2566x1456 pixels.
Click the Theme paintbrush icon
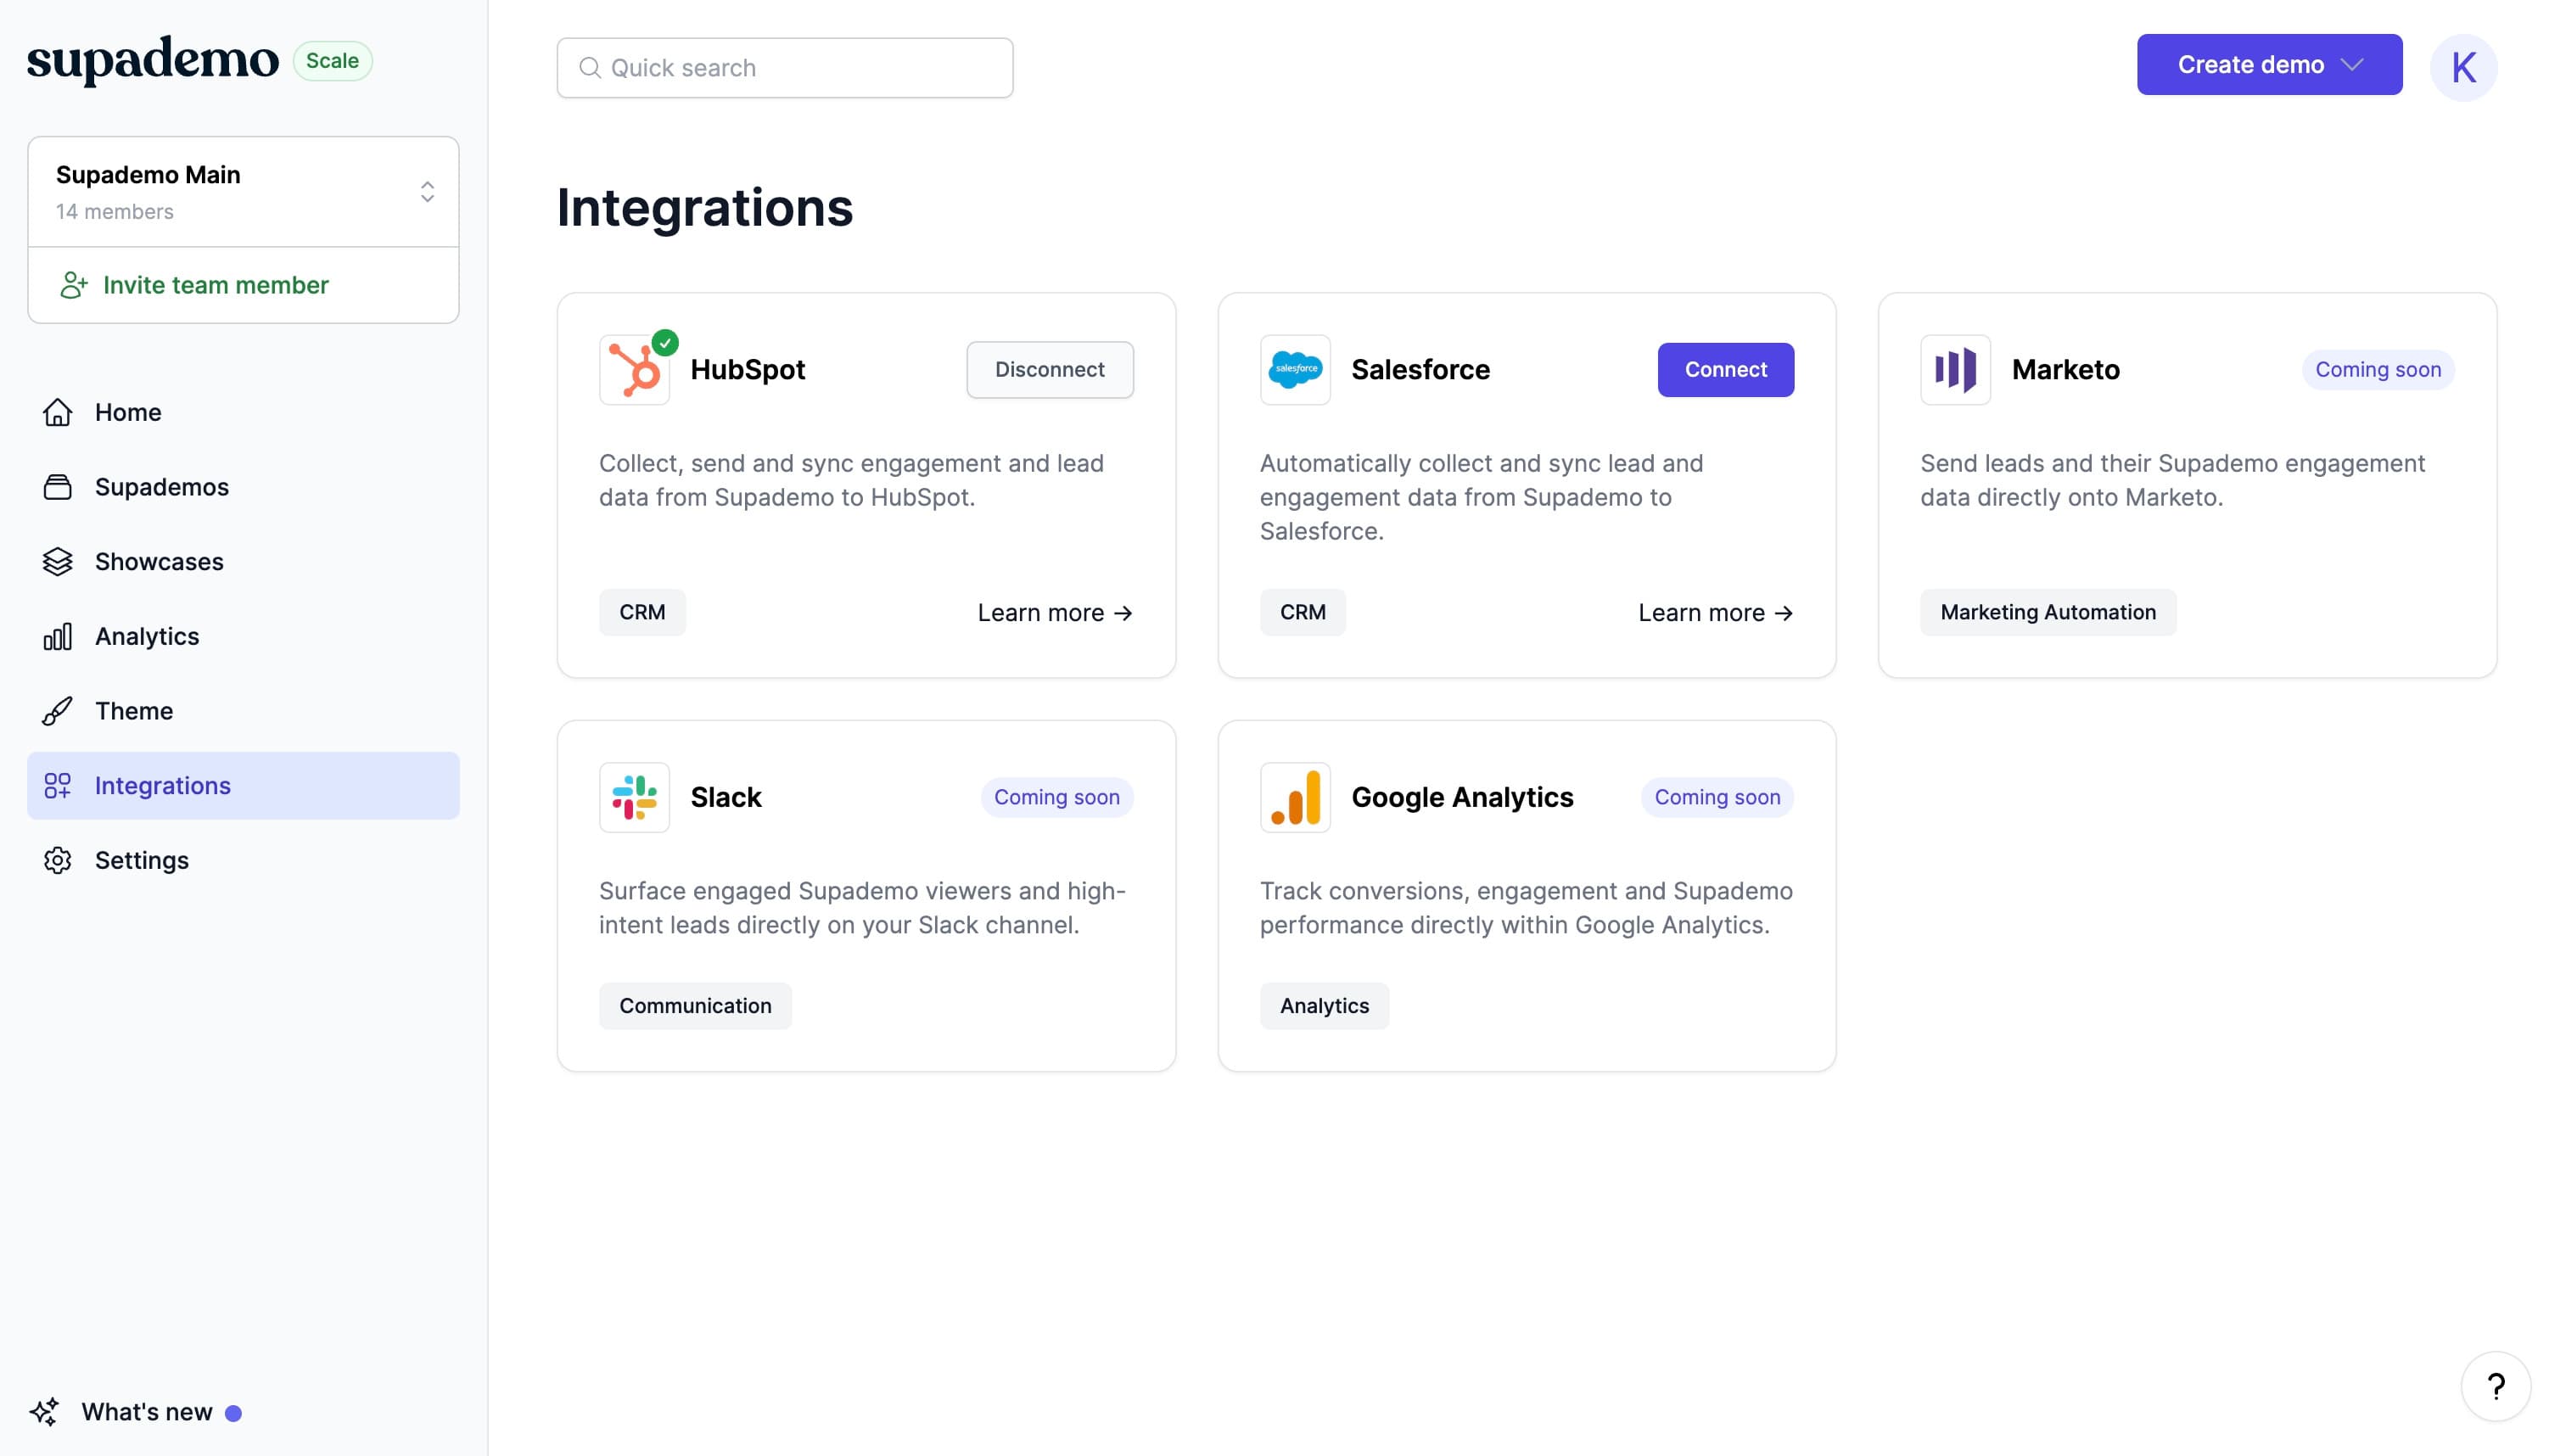pyautogui.click(x=57, y=711)
